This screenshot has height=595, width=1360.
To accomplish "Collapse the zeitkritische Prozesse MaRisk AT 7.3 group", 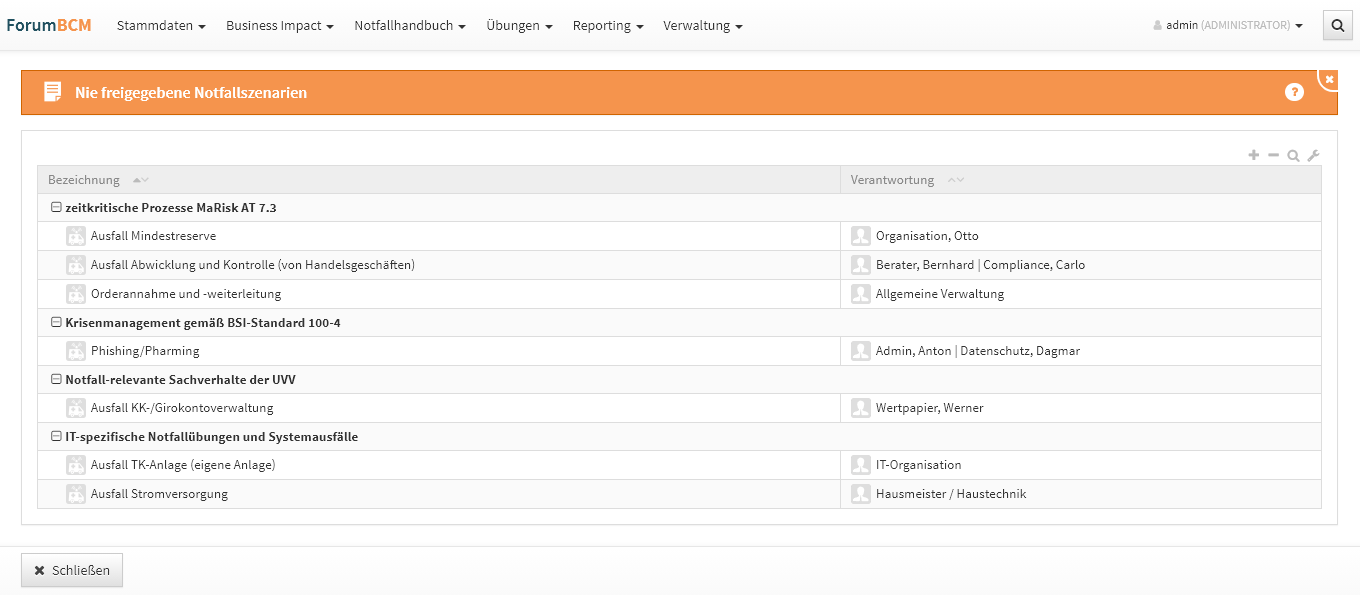I will 57,208.
